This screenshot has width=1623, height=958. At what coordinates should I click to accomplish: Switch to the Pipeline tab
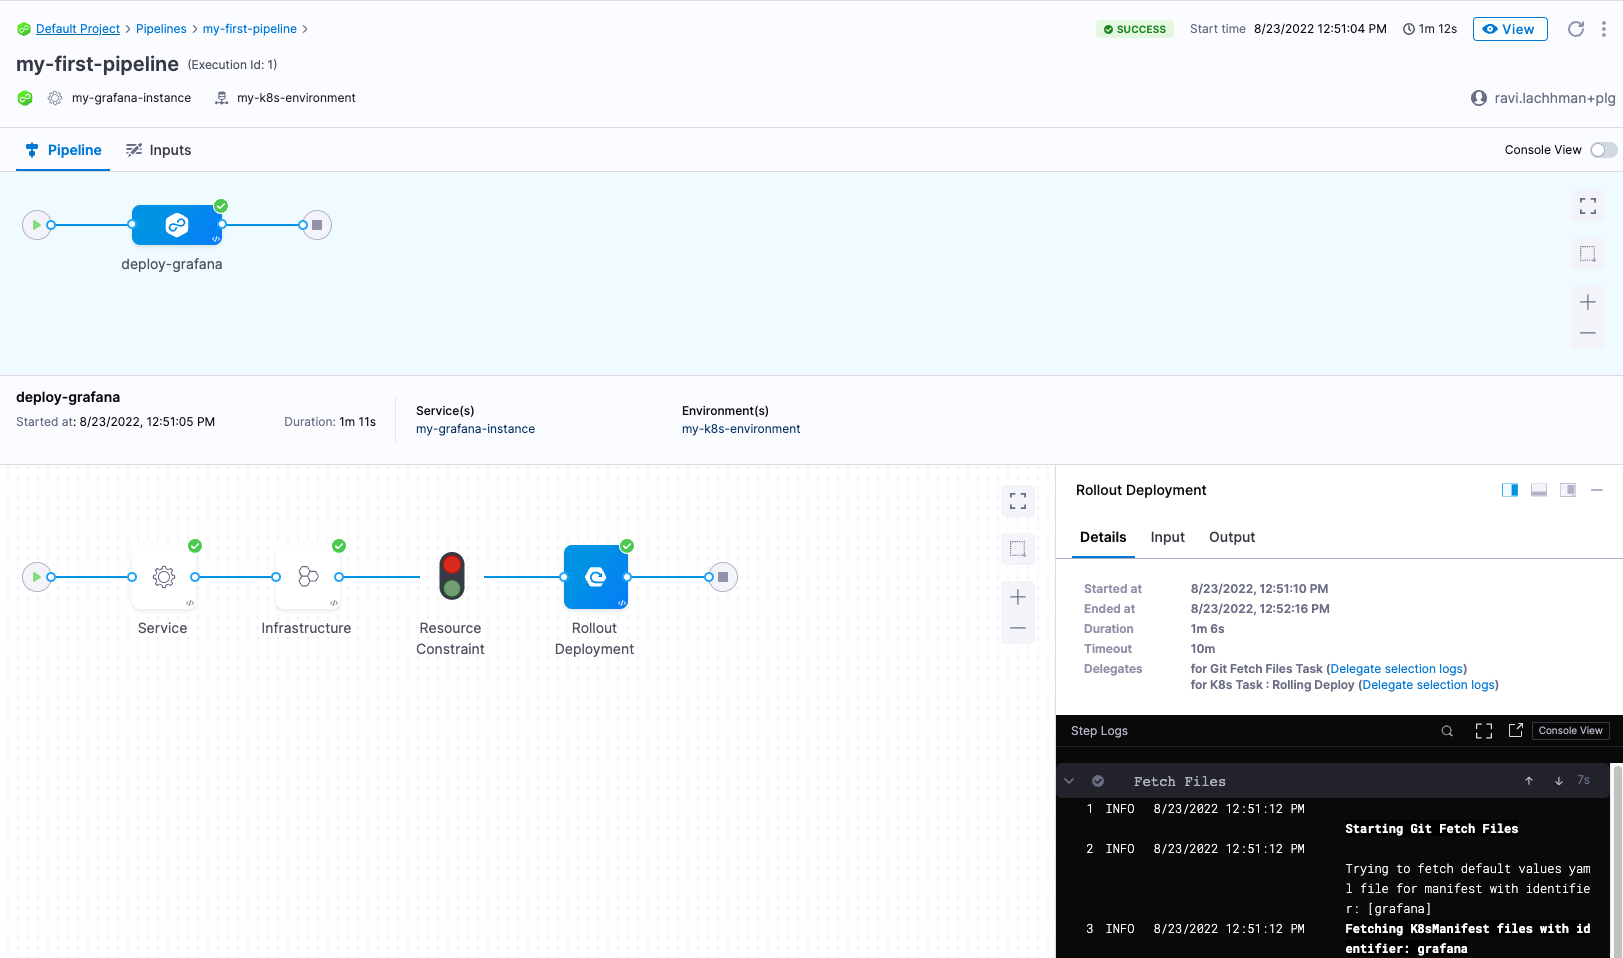tap(64, 150)
